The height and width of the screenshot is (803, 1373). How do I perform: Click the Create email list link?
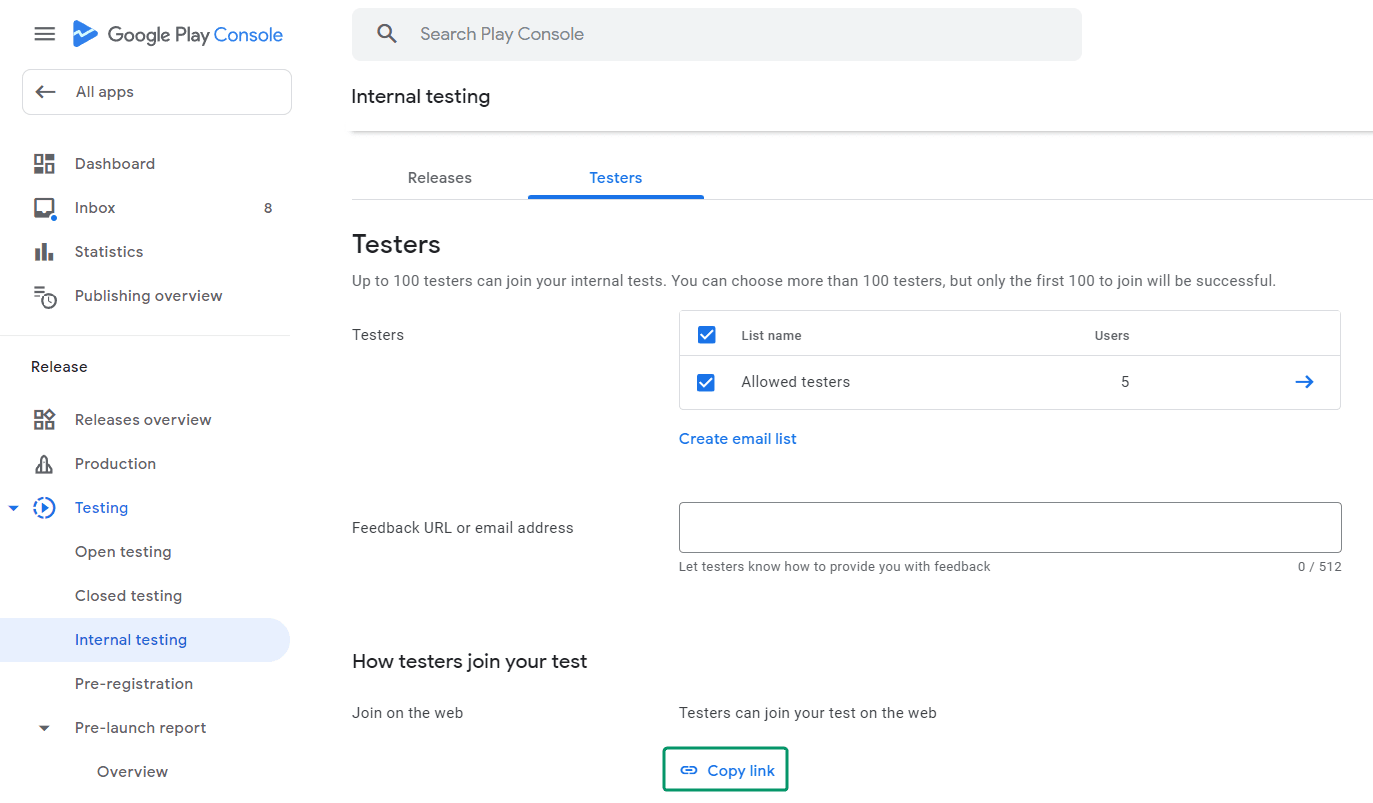click(737, 438)
